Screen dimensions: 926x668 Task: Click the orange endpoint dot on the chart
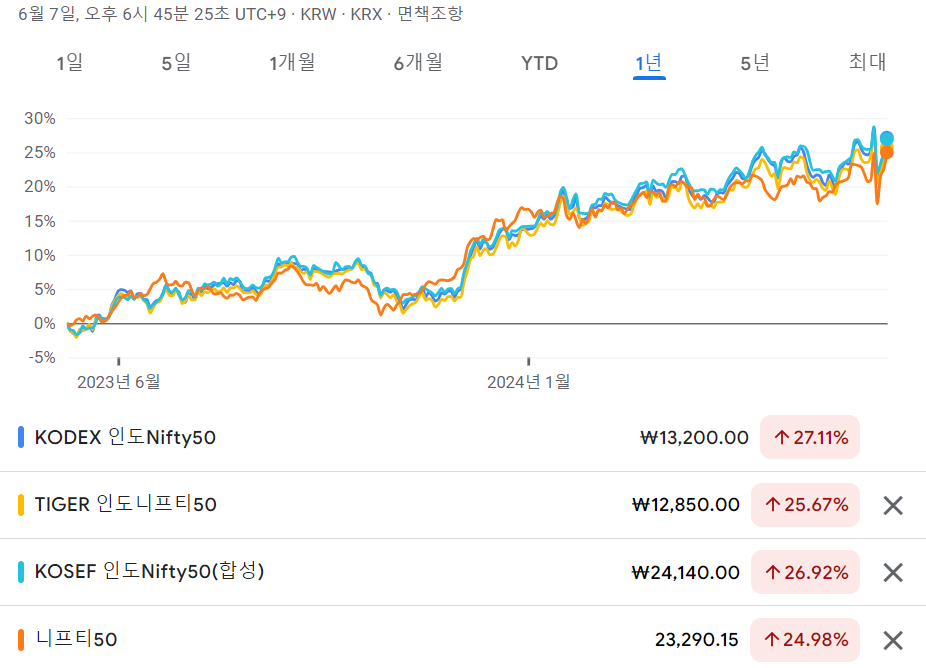[886, 152]
